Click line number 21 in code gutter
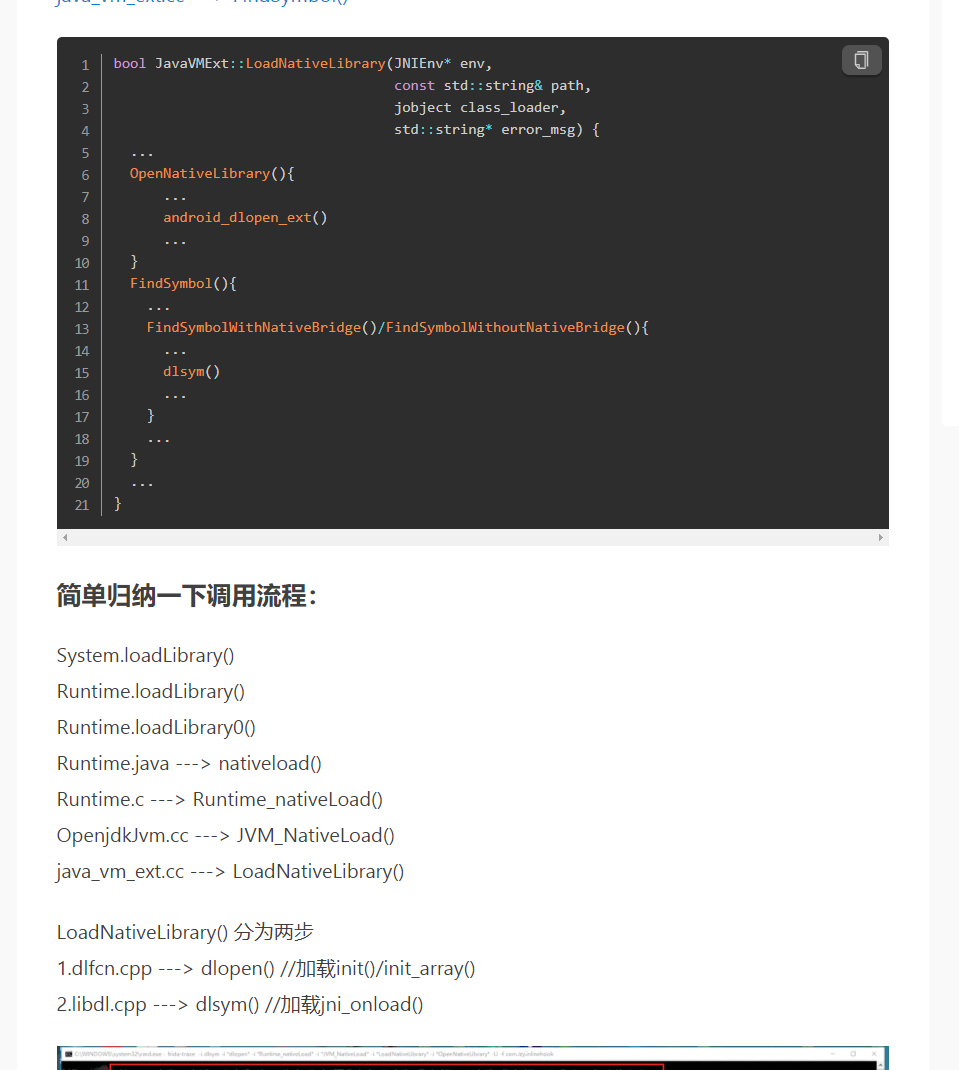Viewport: 959px width, 1070px height. pos(81,504)
